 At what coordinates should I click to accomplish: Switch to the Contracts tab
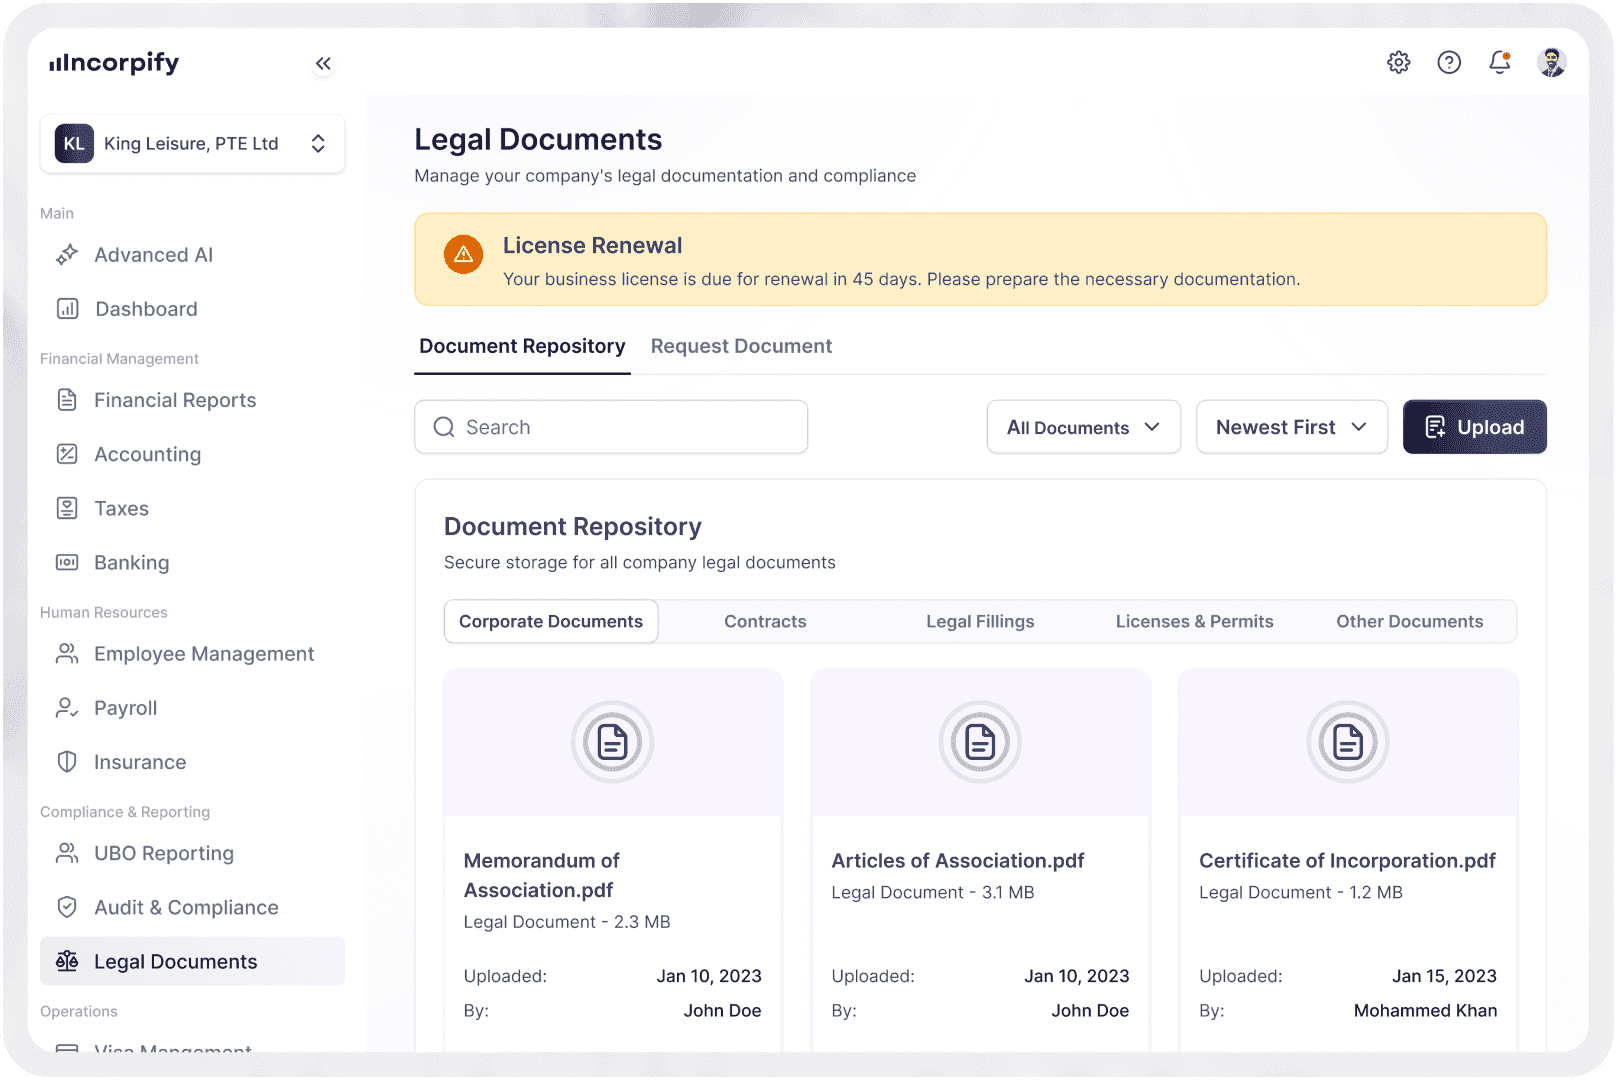coord(765,621)
